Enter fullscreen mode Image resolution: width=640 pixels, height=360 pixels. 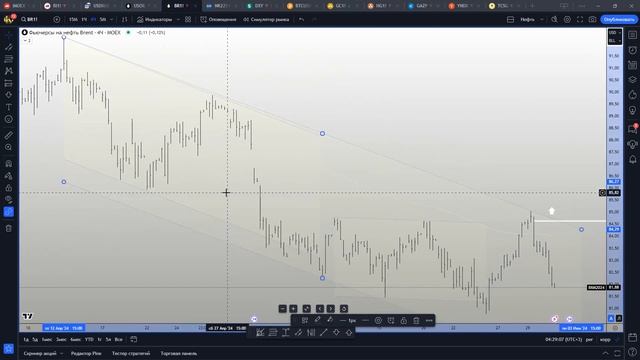click(580, 19)
